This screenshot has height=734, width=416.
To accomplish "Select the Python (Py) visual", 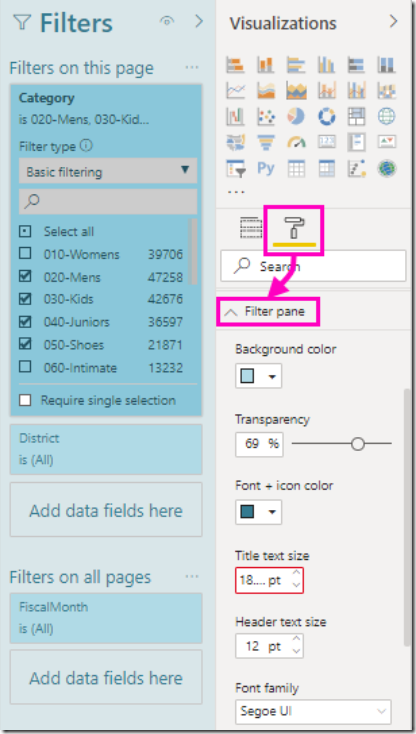I will click(x=265, y=168).
